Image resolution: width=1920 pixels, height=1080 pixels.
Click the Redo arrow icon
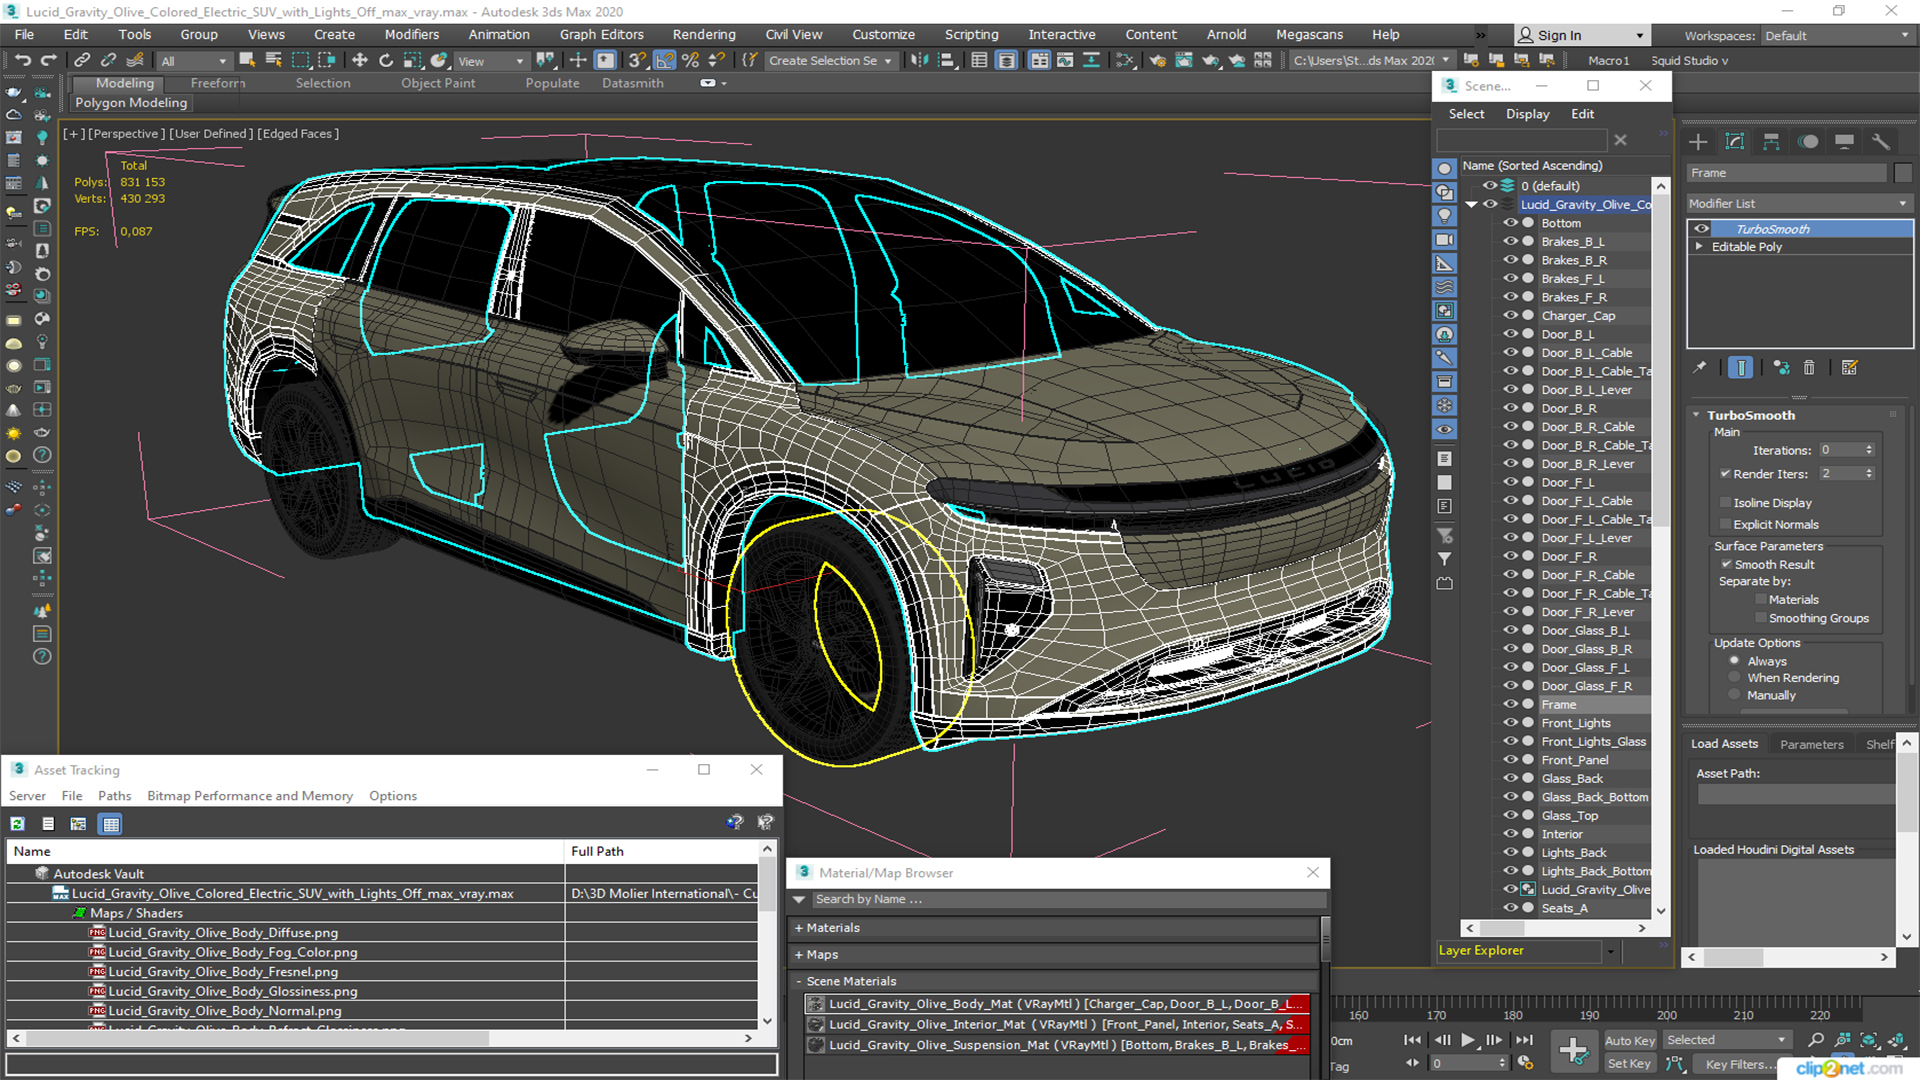coord(48,61)
